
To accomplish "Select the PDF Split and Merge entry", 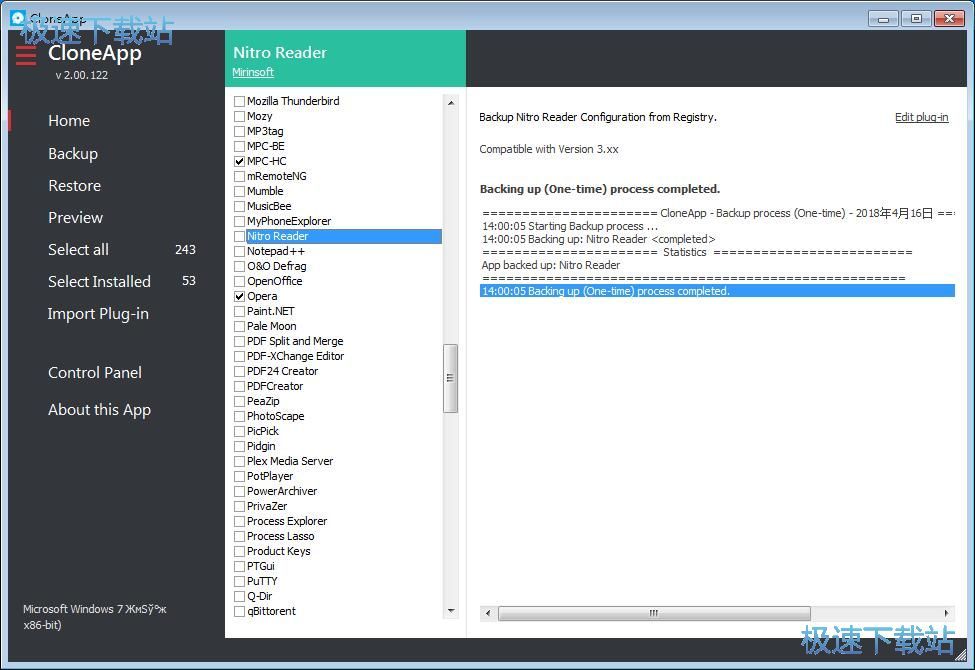I will click(x=295, y=341).
